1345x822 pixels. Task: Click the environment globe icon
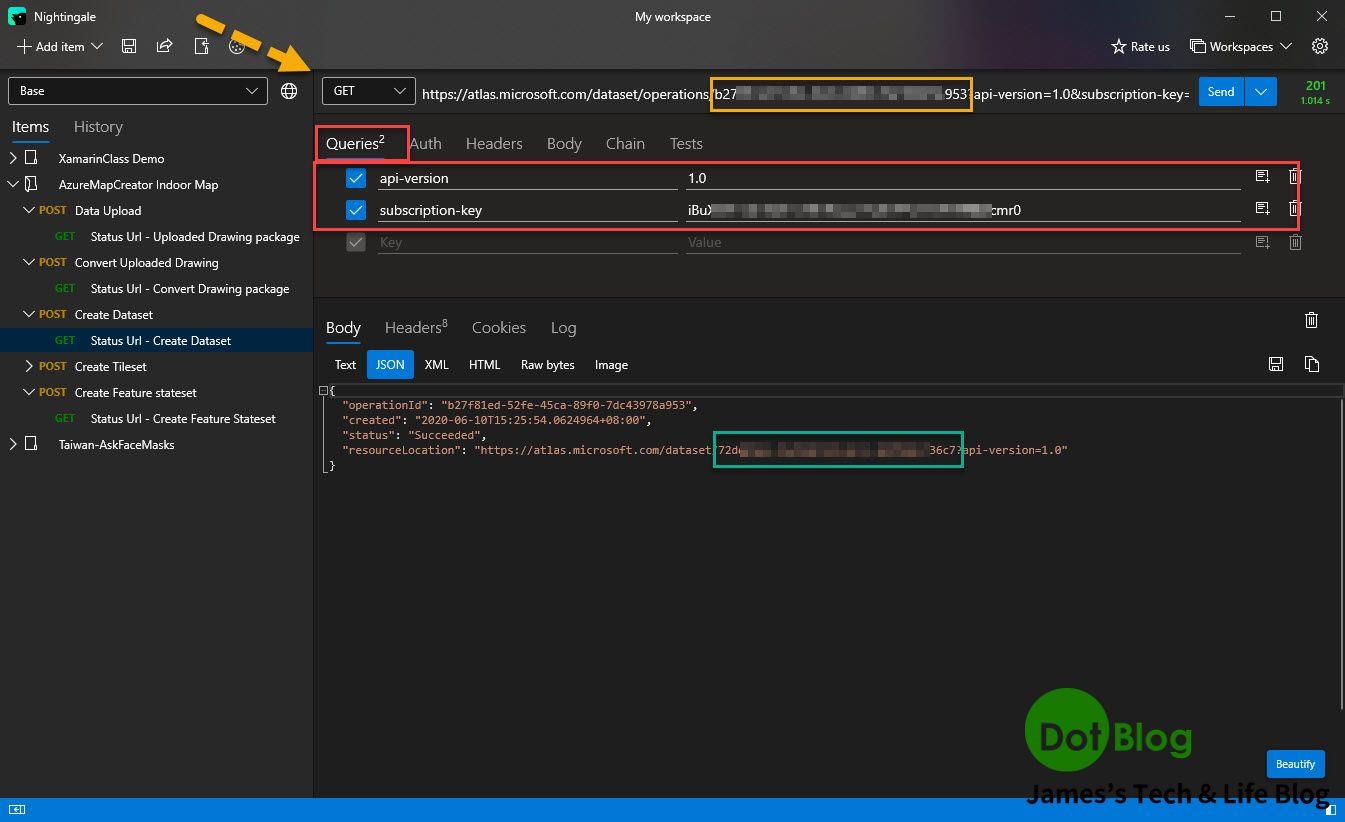click(x=289, y=91)
